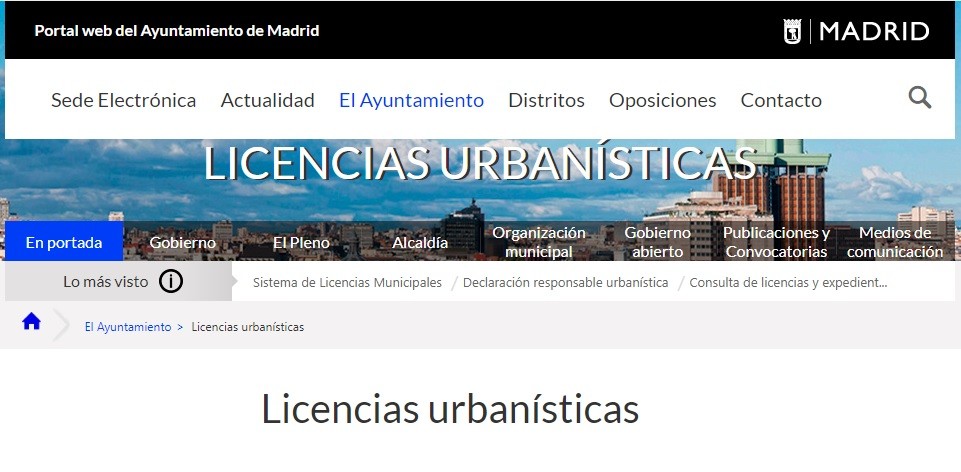Click the LICENCIAS URBANÍSTICAS banner title
Screen dimensions: 961x472
[x=479, y=163]
